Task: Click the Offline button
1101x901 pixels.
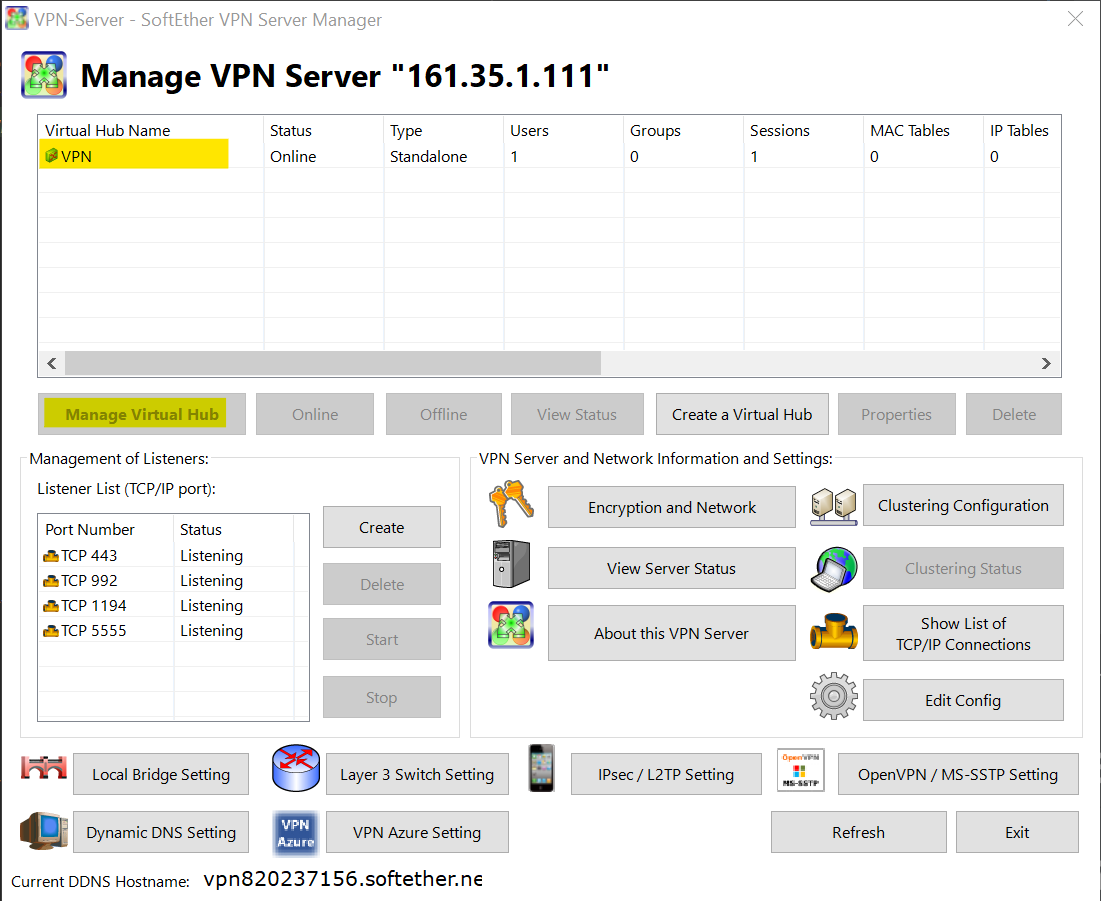Action: pyautogui.click(x=444, y=414)
